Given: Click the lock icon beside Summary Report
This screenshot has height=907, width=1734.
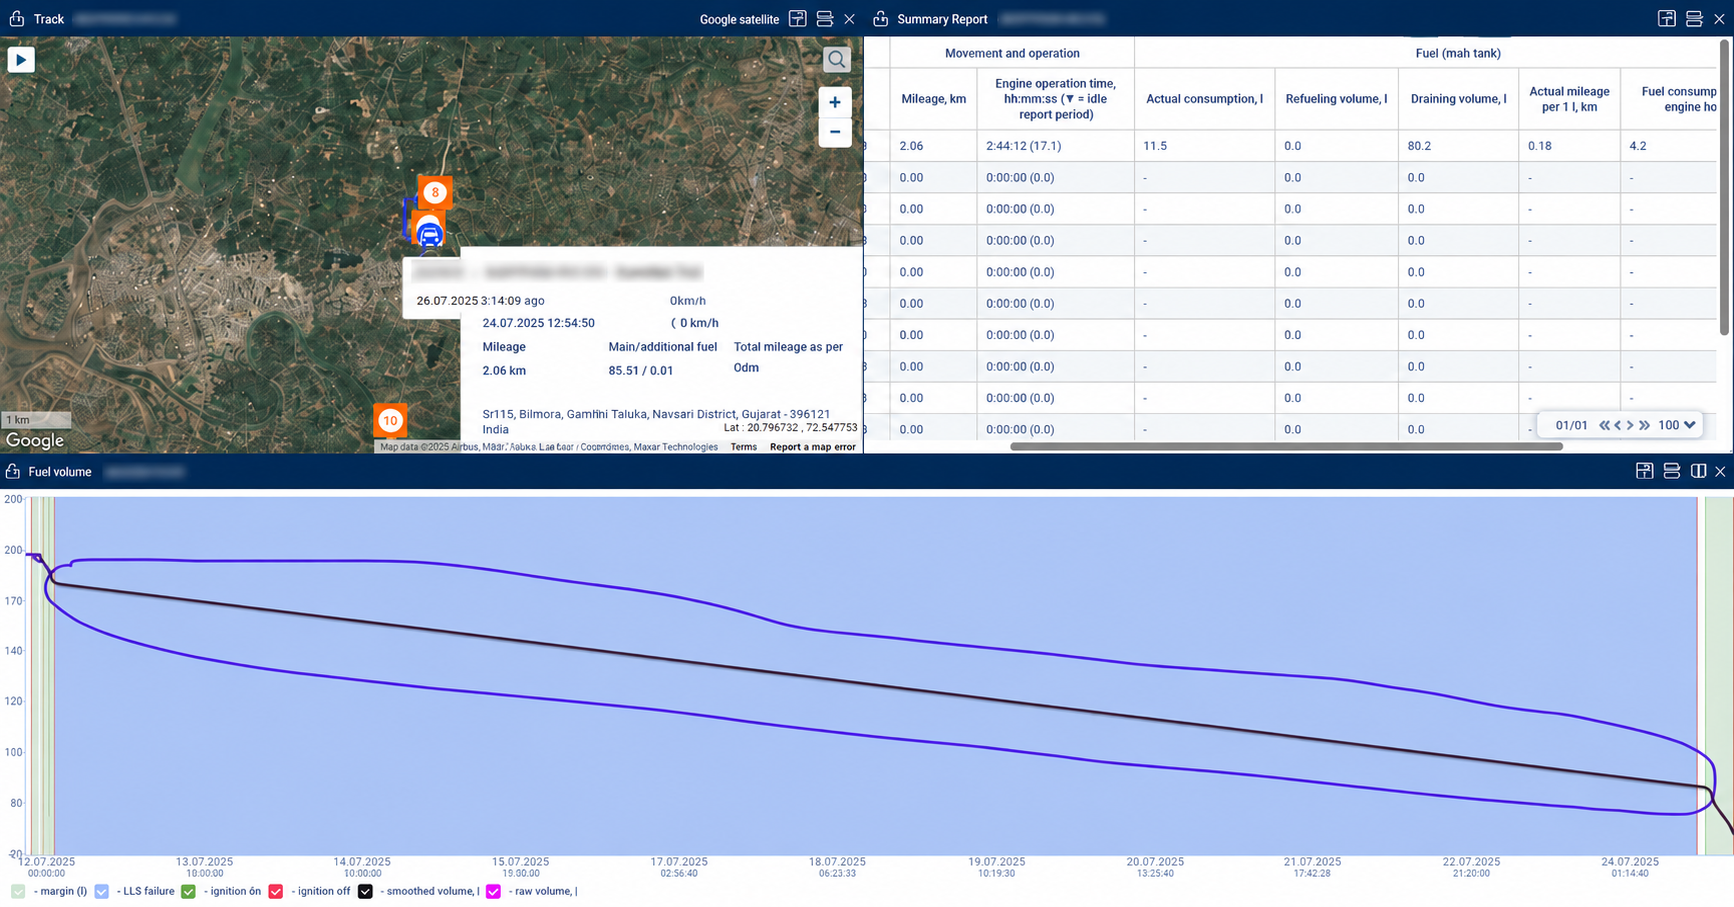Looking at the screenshot, I should pyautogui.click(x=880, y=19).
